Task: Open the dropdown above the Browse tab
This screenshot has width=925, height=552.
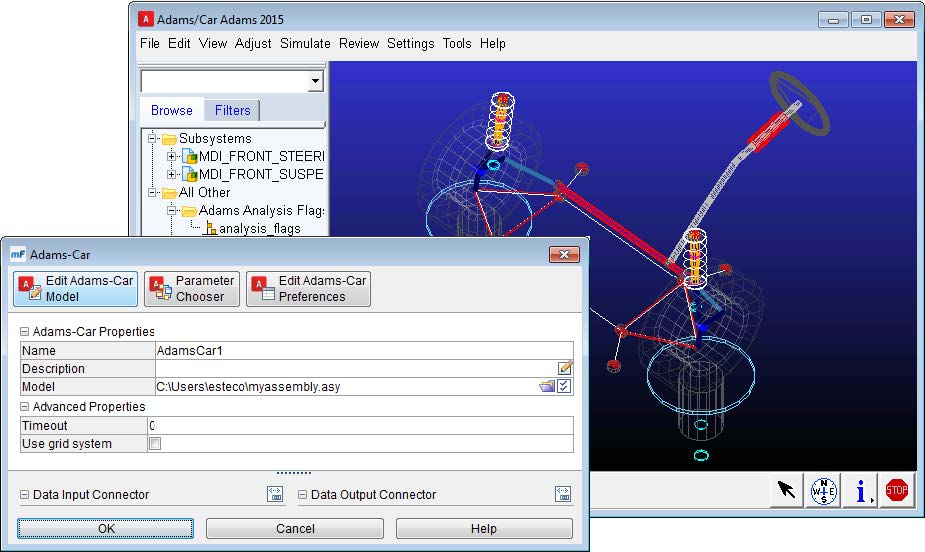Action: [316, 81]
